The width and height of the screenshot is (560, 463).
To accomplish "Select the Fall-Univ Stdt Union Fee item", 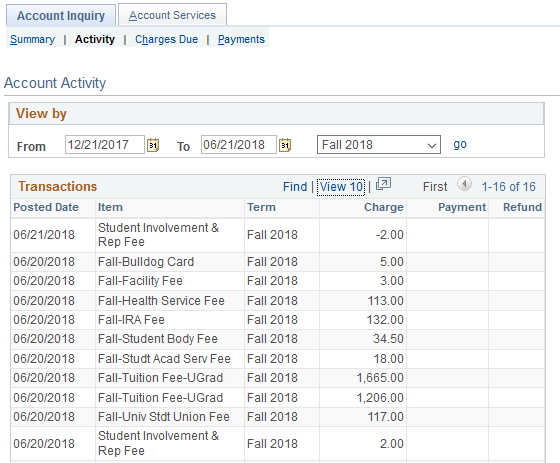I will pyautogui.click(x=164, y=417).
